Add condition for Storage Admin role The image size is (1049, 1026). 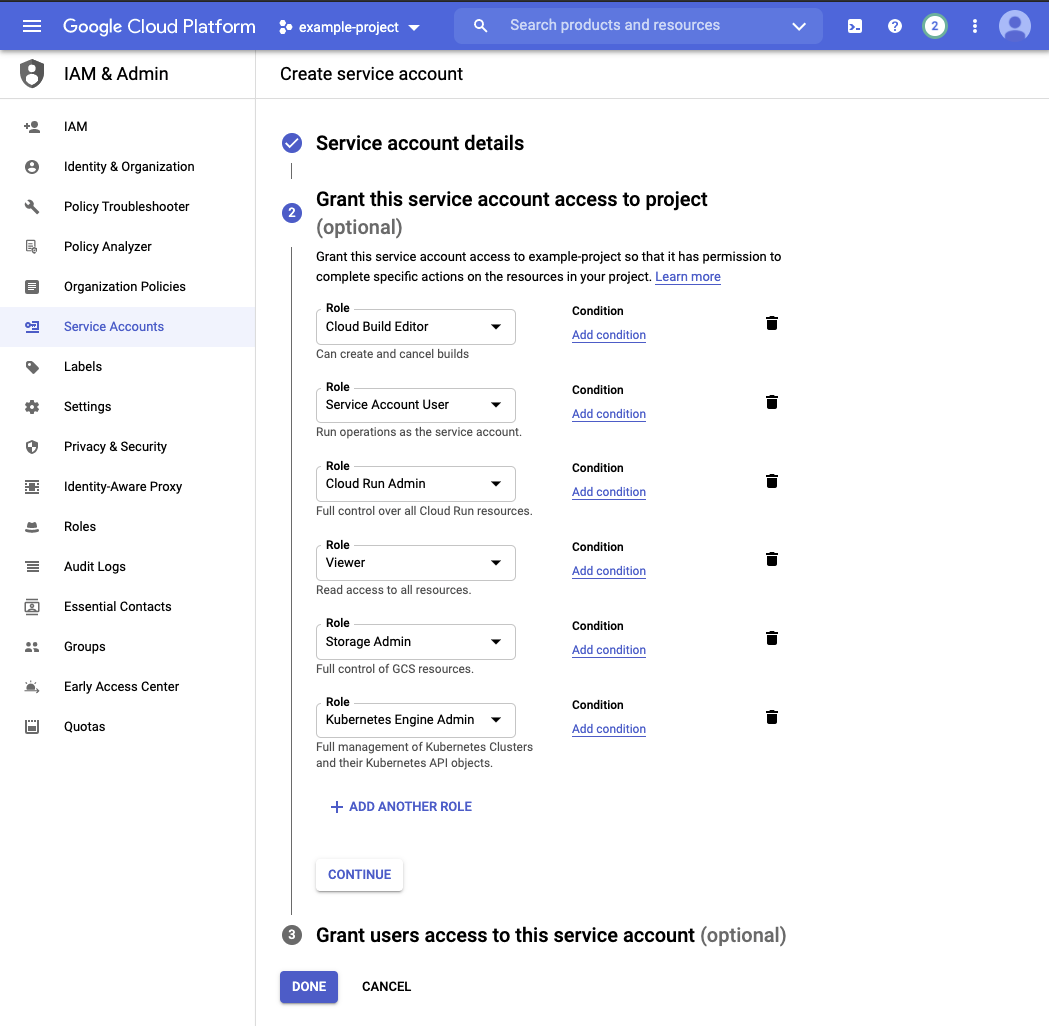point(609,649)
